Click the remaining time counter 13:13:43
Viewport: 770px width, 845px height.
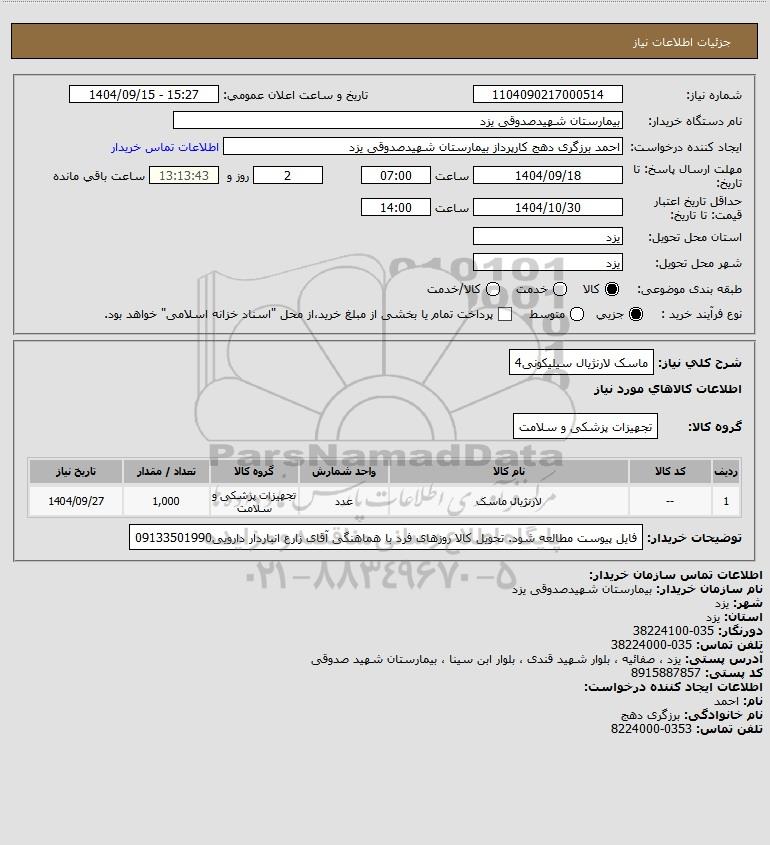coord(184,176)
